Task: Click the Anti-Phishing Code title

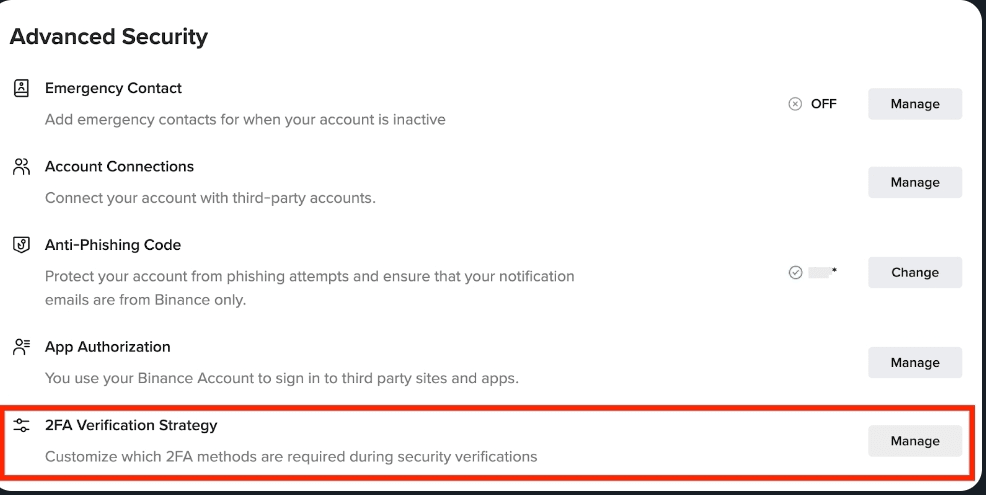Action: pos(112,245)
